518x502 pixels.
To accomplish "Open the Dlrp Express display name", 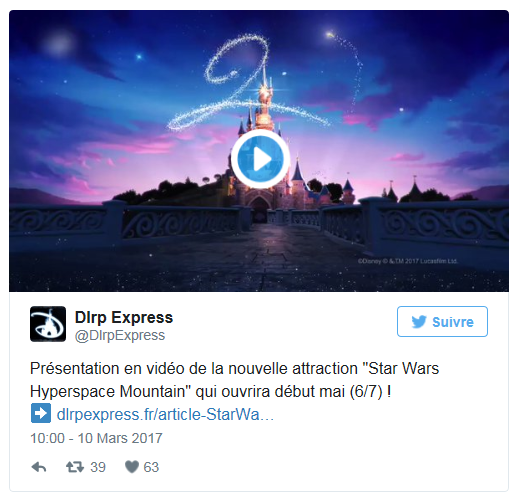I will pyautogui.click(x=124, y=317).
